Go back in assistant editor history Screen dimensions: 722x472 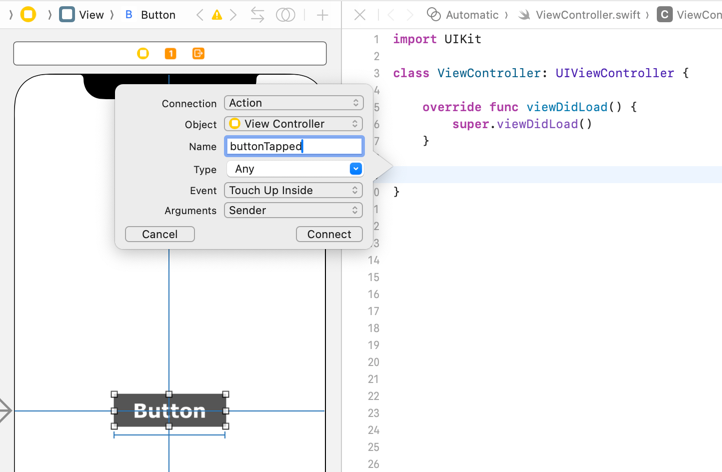tap(391, 15)
